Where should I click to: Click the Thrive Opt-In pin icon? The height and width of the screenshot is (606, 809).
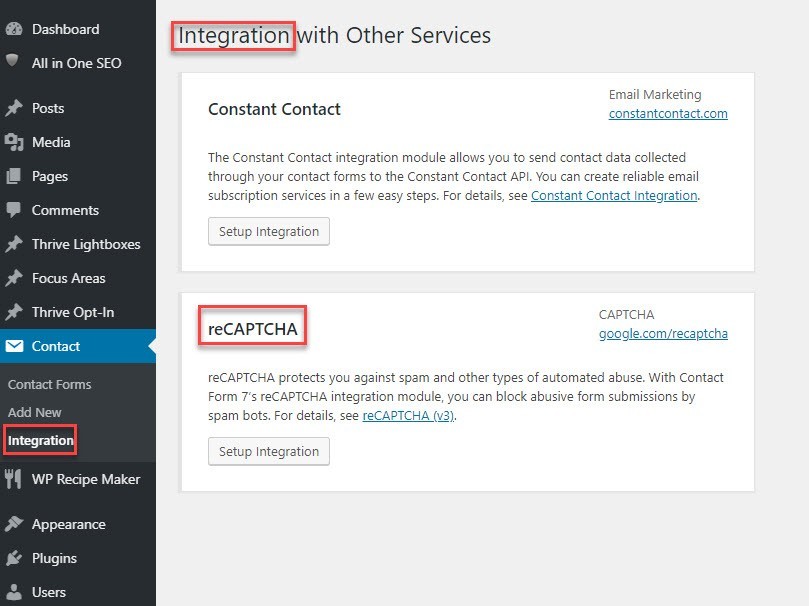[x=14, y=312]
